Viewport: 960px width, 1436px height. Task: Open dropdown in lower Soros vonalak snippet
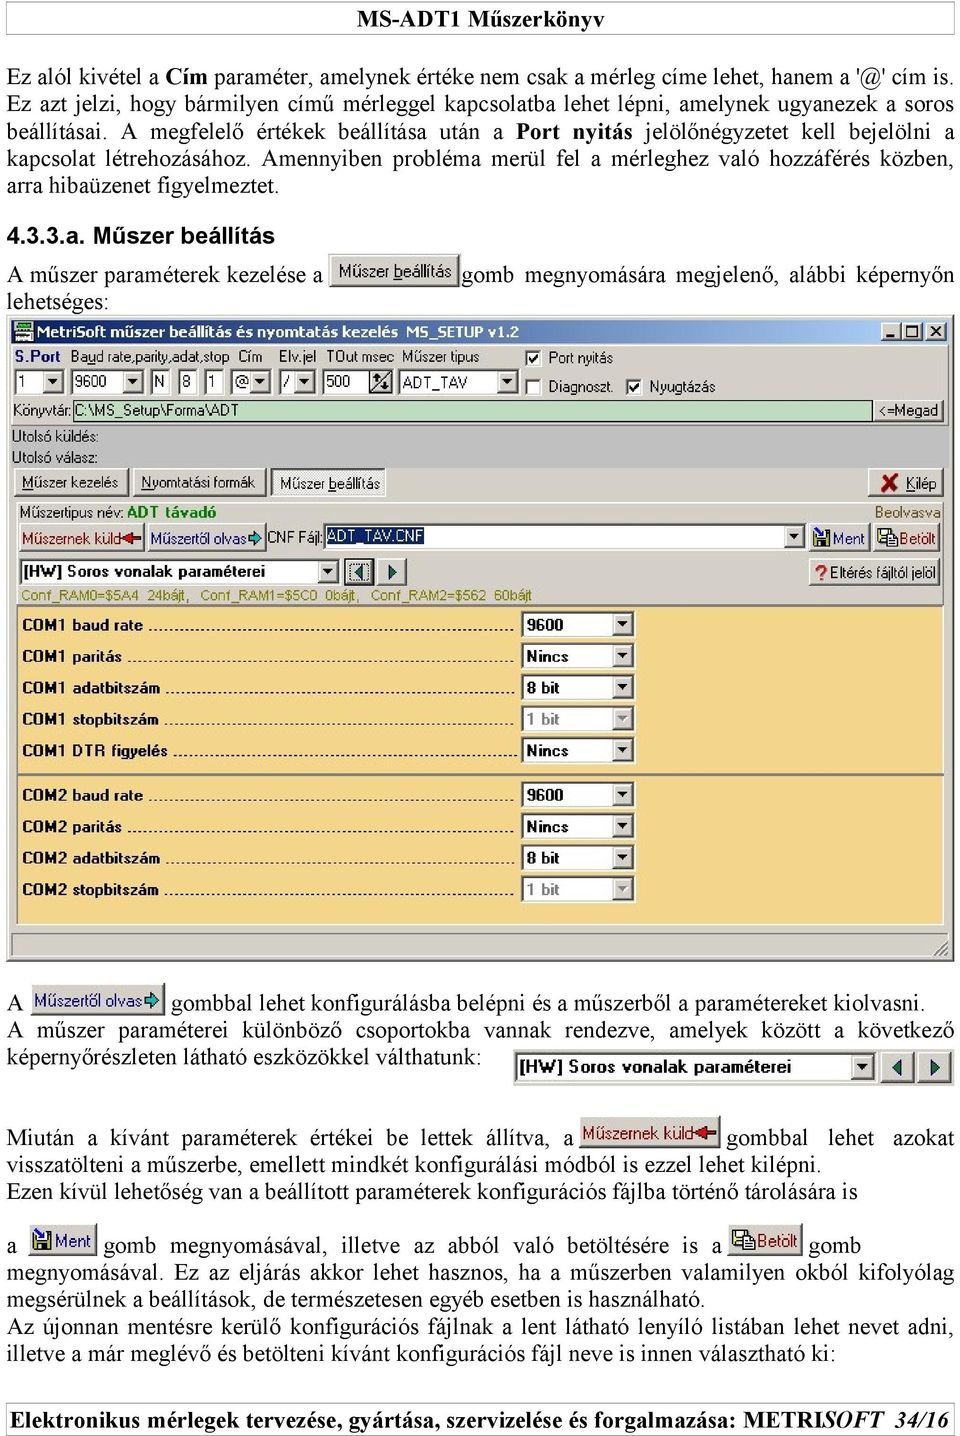pyautogui.click(x=863, y=1067)
